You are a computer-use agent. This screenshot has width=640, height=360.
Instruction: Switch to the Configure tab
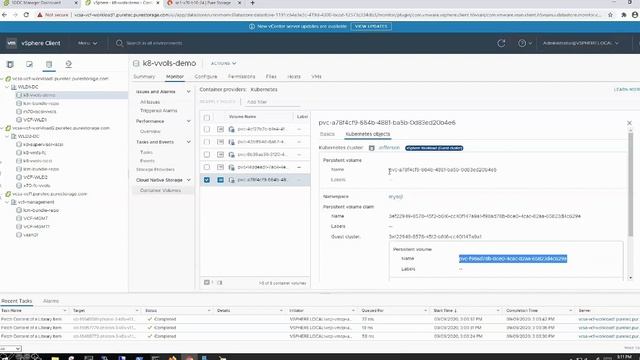(206, 76)
